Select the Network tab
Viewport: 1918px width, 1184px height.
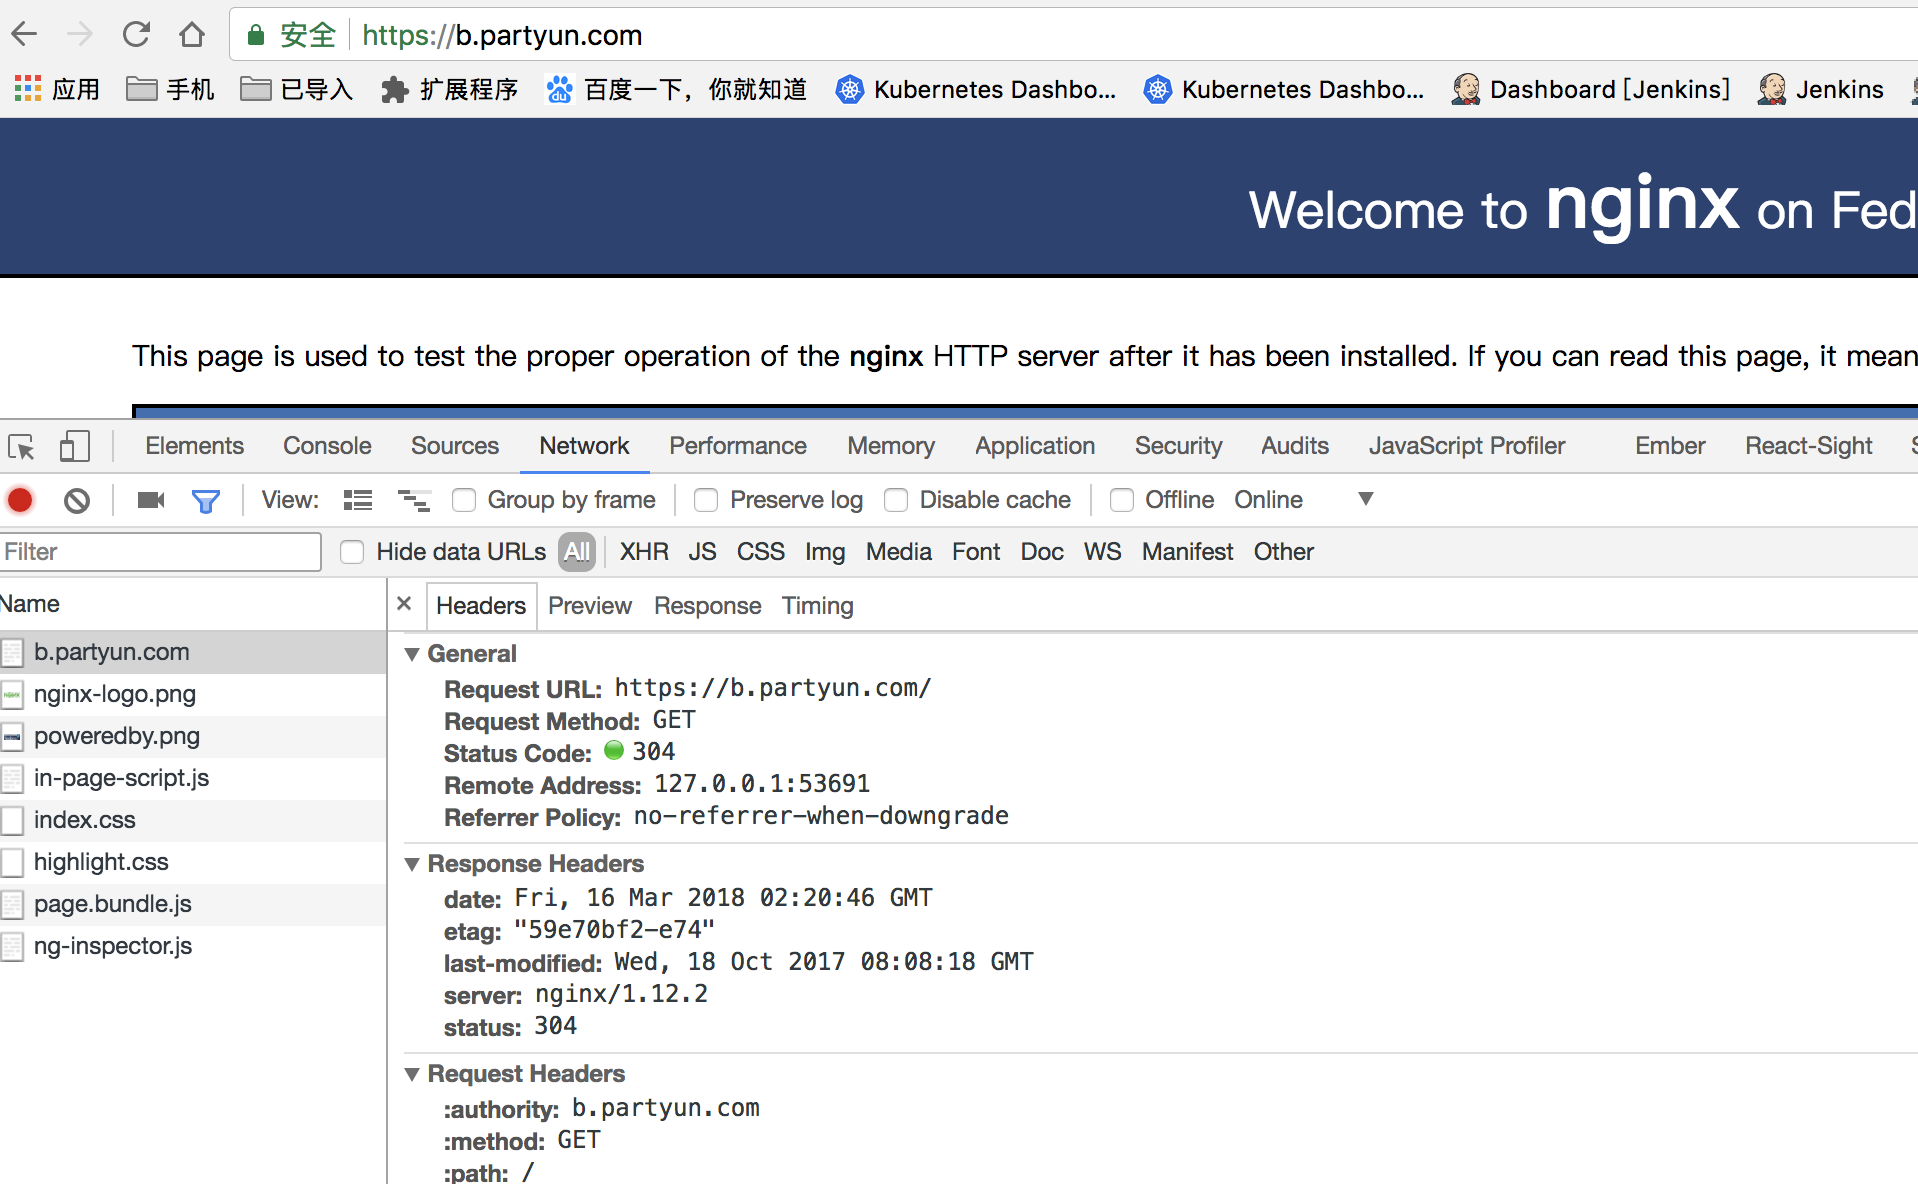[584, 446]
